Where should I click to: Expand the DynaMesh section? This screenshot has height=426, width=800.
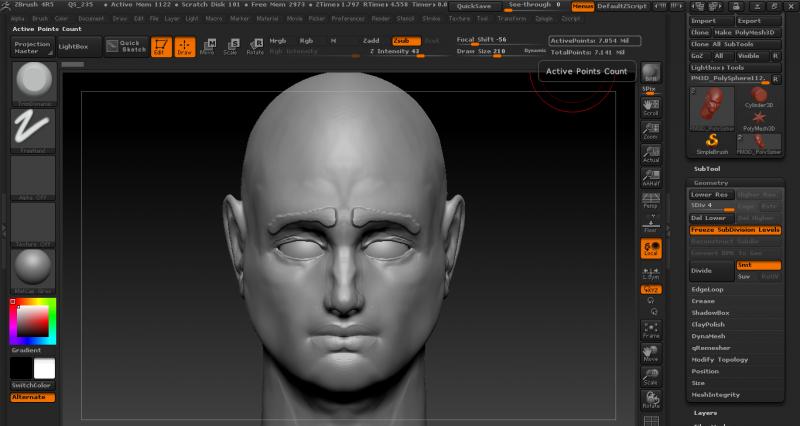click(x=708, y=335)
